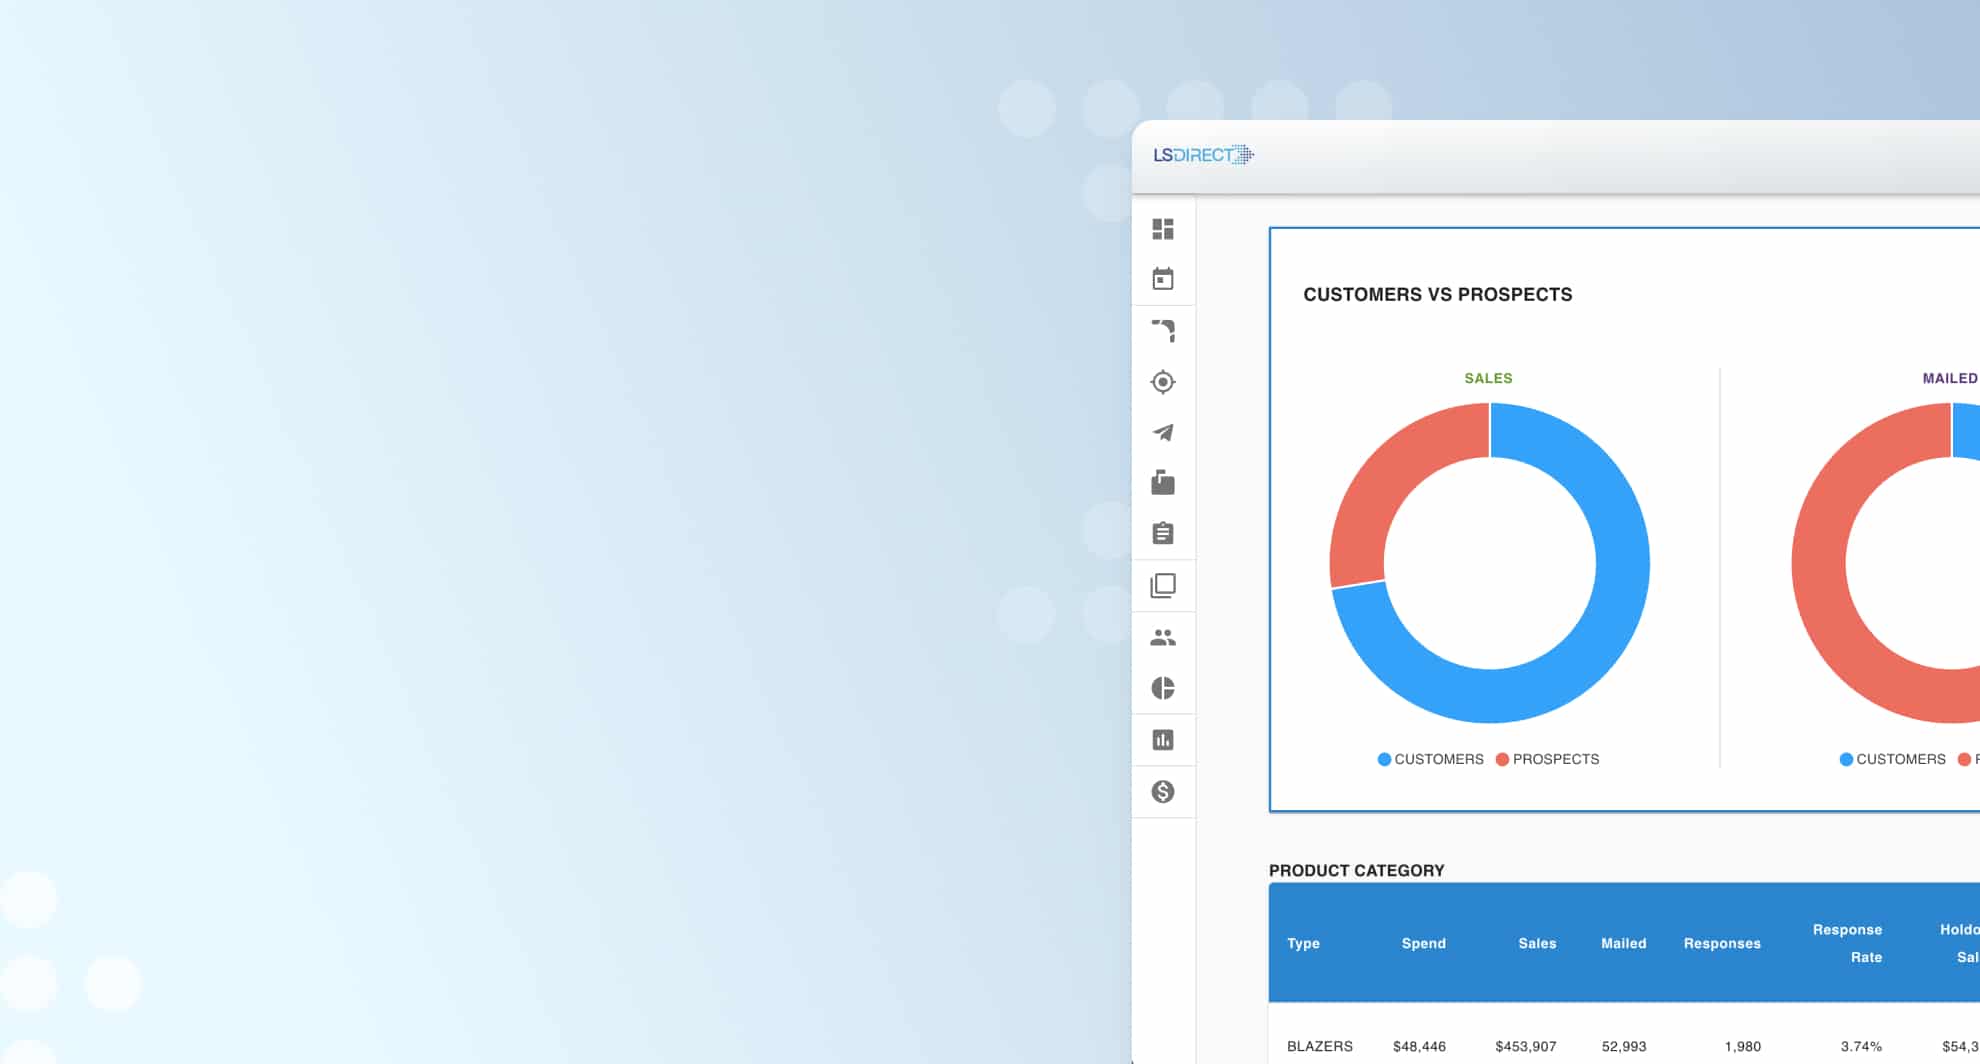This screenshot has width=1980, height=1064.
Task: Click the clipboard icon in sidebar
Action: tap(1162, 533)
